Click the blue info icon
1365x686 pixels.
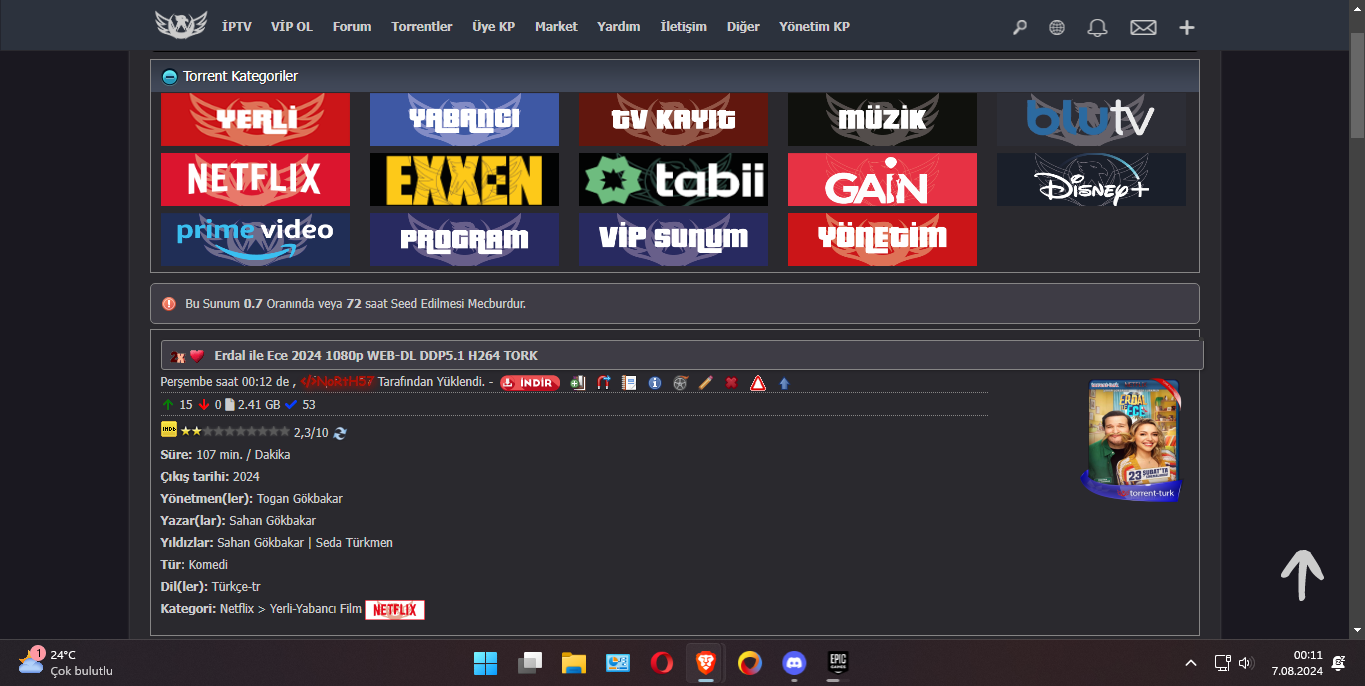(655, 383)
